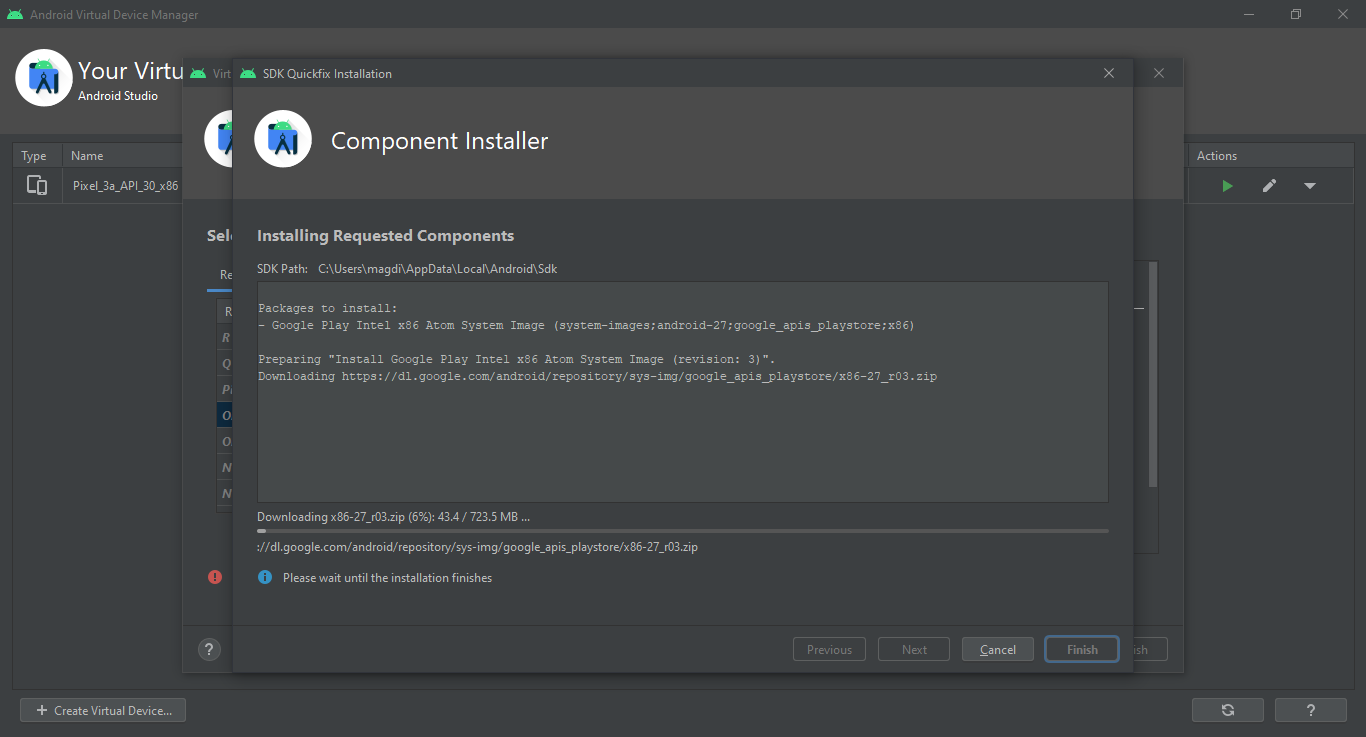Click the Android Studio logo in Component Installer
1366x737 pixels.
click(283, 139)
